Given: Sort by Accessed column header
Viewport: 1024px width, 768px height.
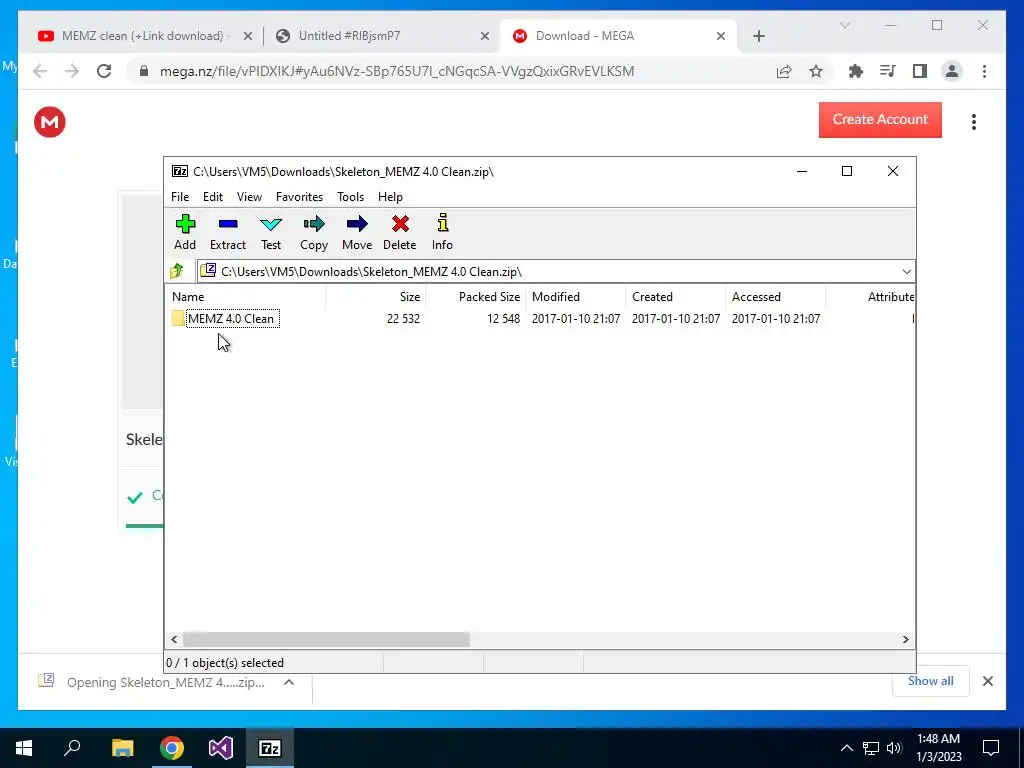Looking at the screenshot, I should 775,296.
